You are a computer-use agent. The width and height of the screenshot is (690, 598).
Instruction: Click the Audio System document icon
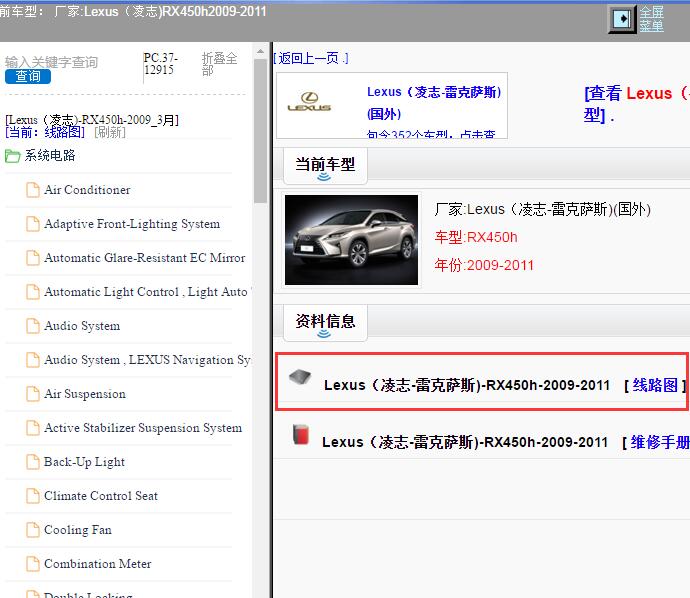pyautogui.click(x=33, y=326)
